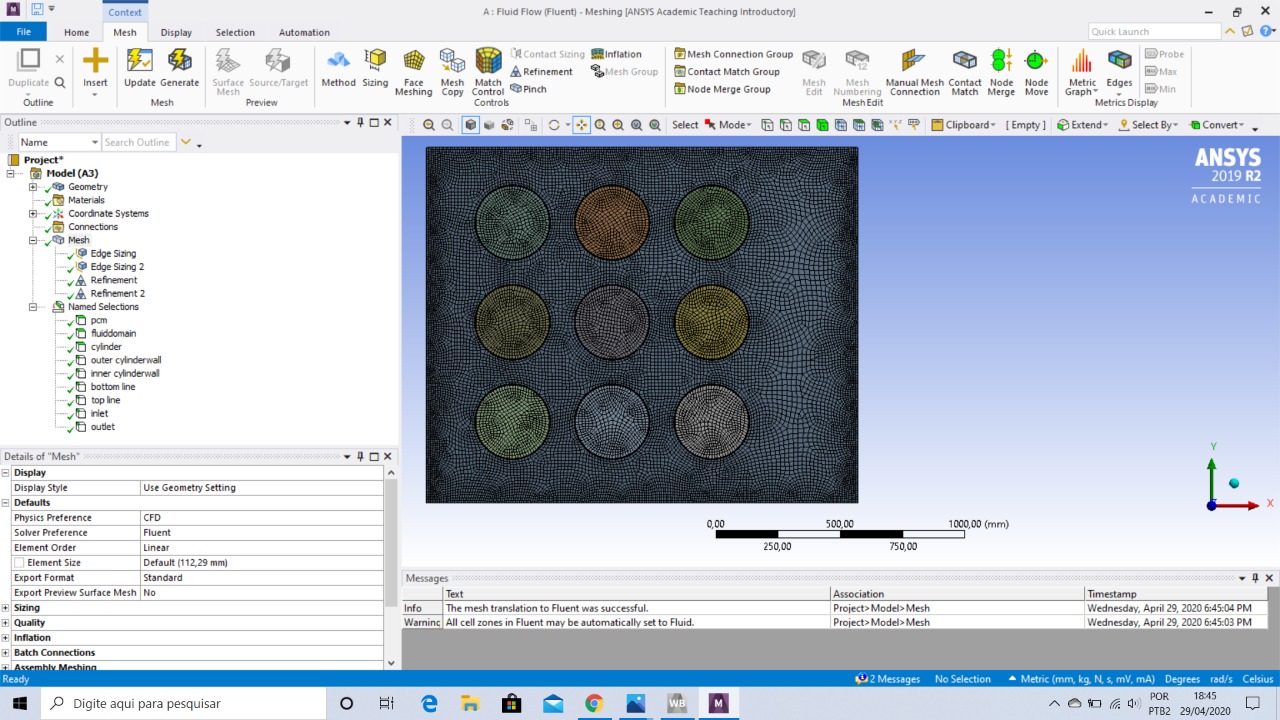
Task: Click the Node Merge icon
Action: (x=1001, y=72)
